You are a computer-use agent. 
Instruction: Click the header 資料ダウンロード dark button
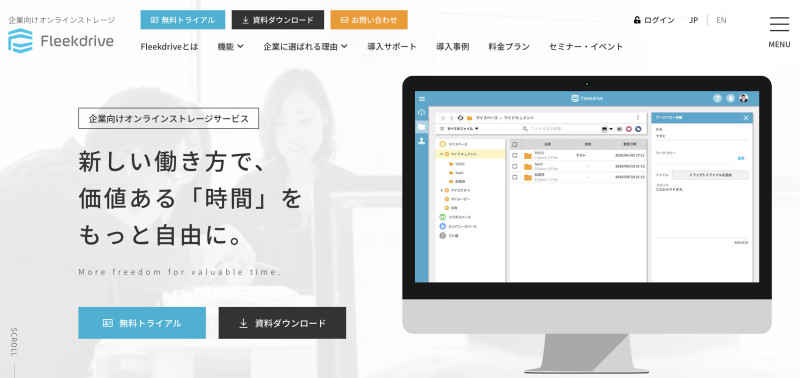pyautogui.click(x=278, y=20)
